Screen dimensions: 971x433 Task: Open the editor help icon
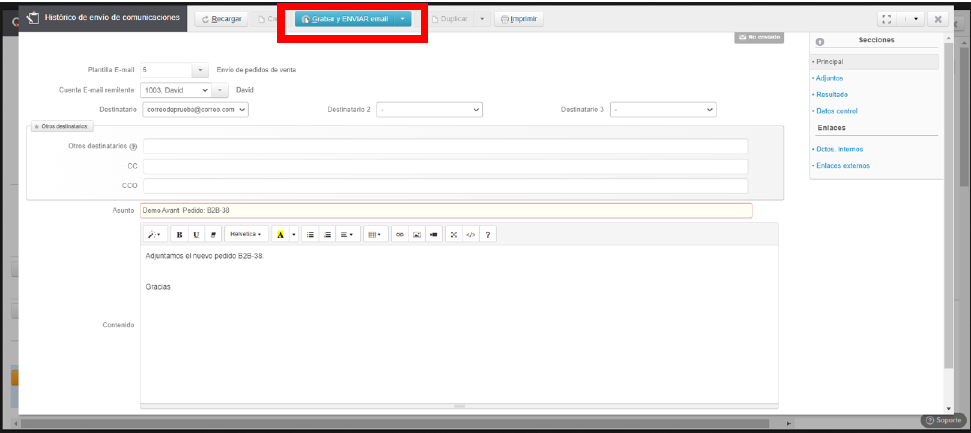coord(488,234)
